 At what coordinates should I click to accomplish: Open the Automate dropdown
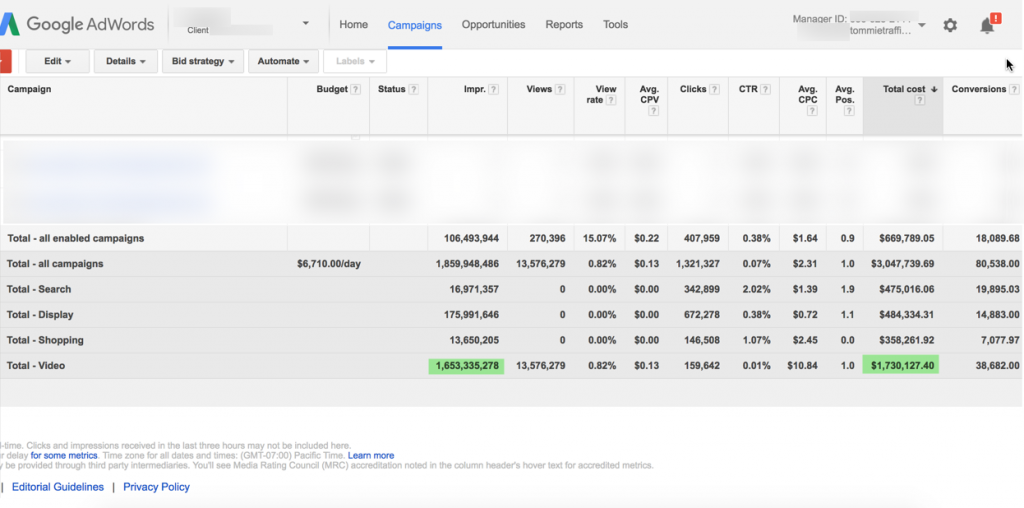tap(283, 61)
